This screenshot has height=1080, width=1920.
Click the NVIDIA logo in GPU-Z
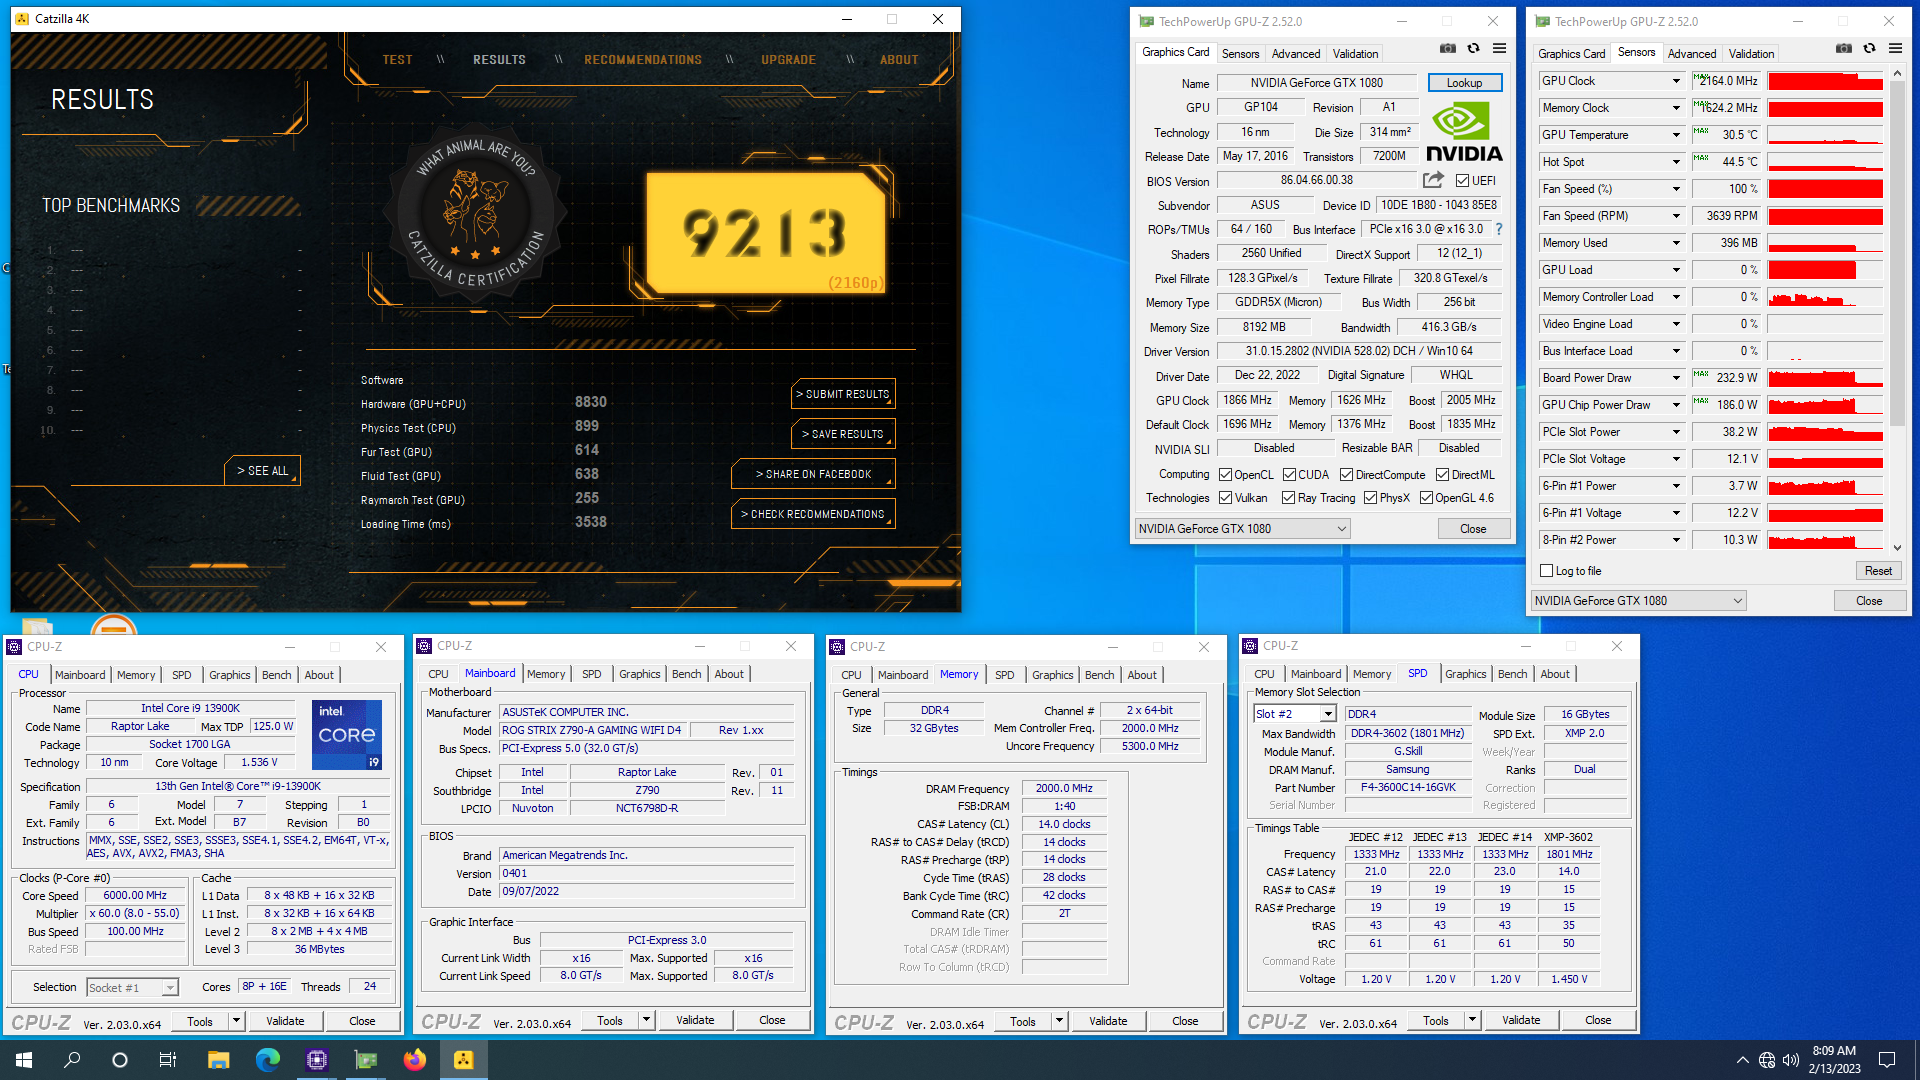point(1464,132)
